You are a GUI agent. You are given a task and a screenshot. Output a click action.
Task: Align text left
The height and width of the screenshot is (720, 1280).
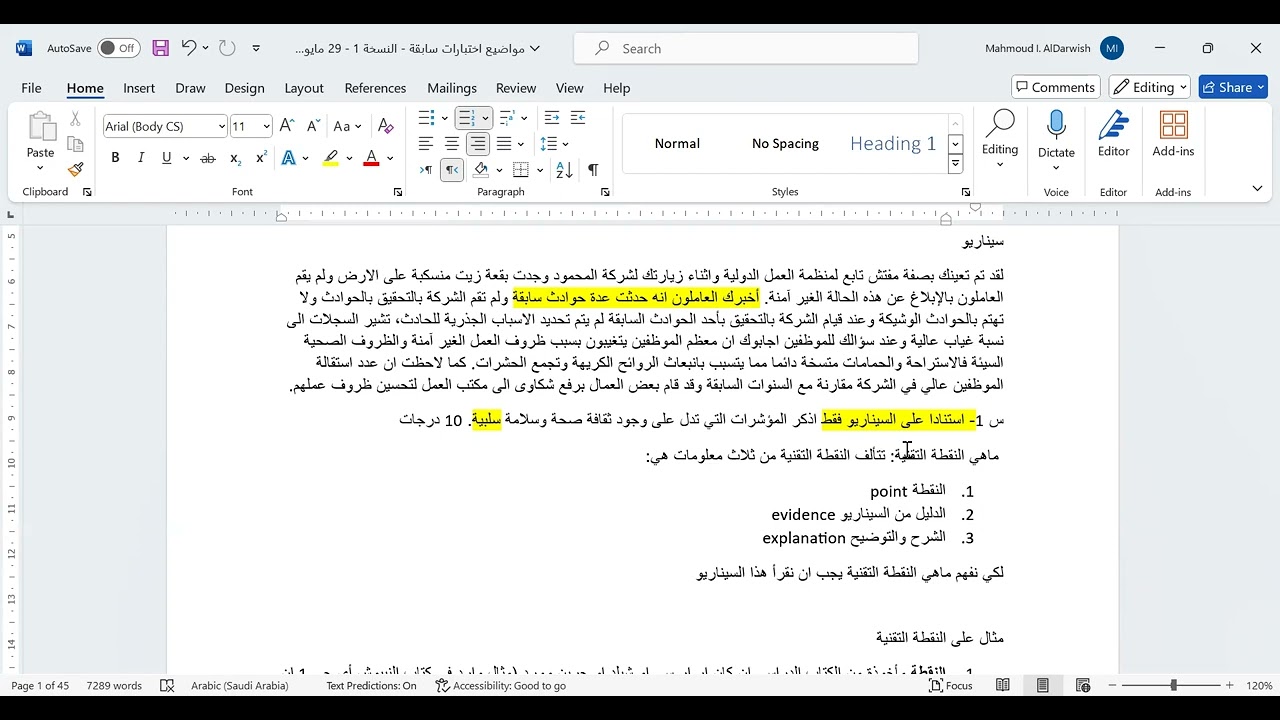(426, 144)
